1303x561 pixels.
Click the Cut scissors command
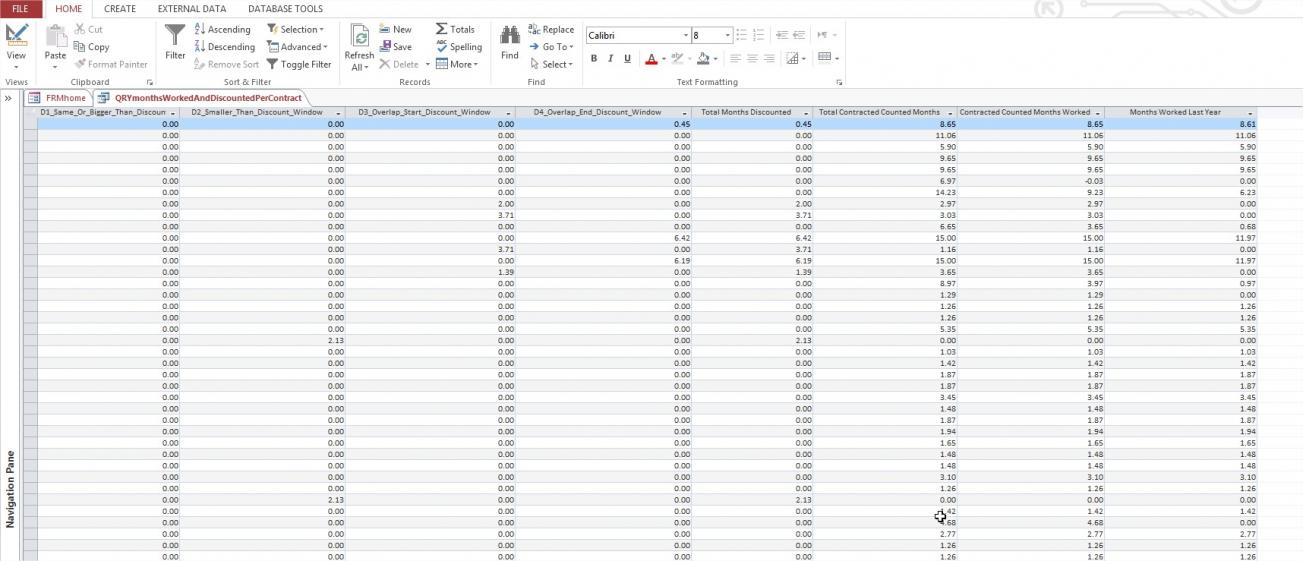pyautogui.click(x=88, y=30)
